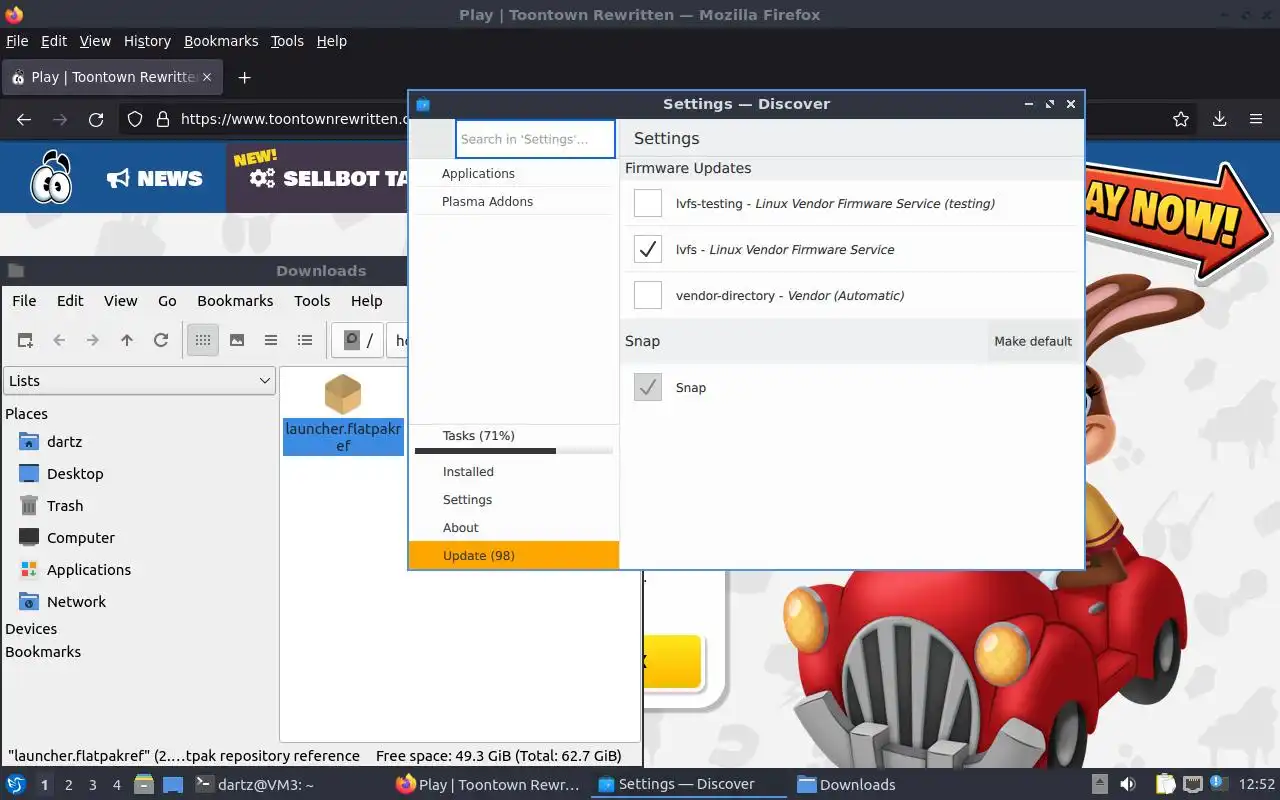Open Tasks (71%) progress entry
This screenshot has height=800, width=1280.
[x=514, y=440]
